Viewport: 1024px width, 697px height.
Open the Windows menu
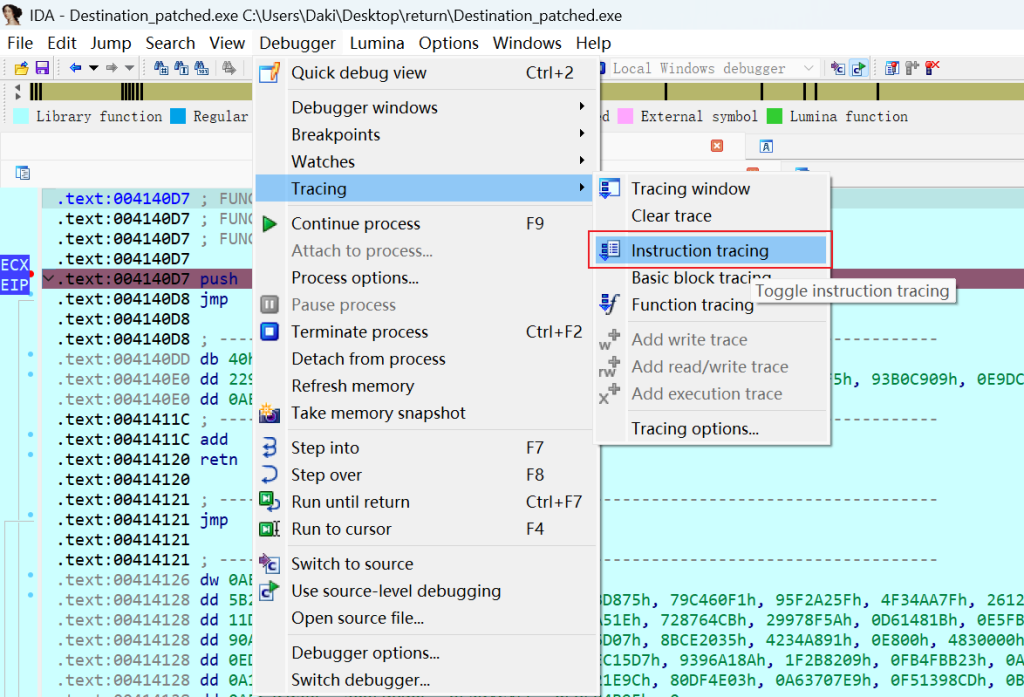pos(527,43)
